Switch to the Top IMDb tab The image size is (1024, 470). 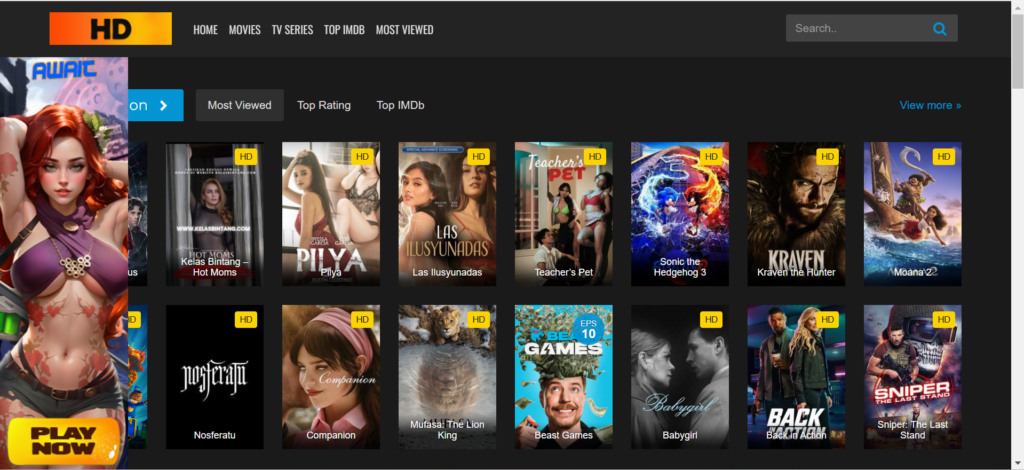click(x=400, y=105)
